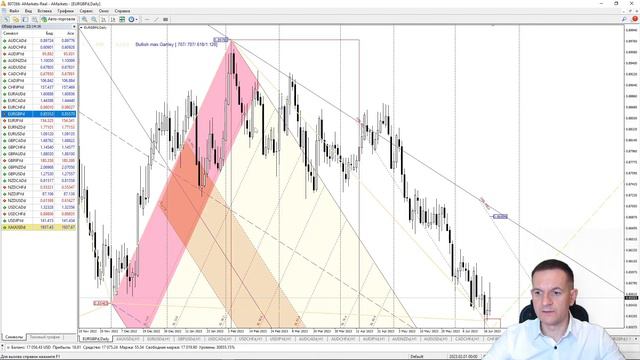Click the price label at left chart low

tap(101, 303)
